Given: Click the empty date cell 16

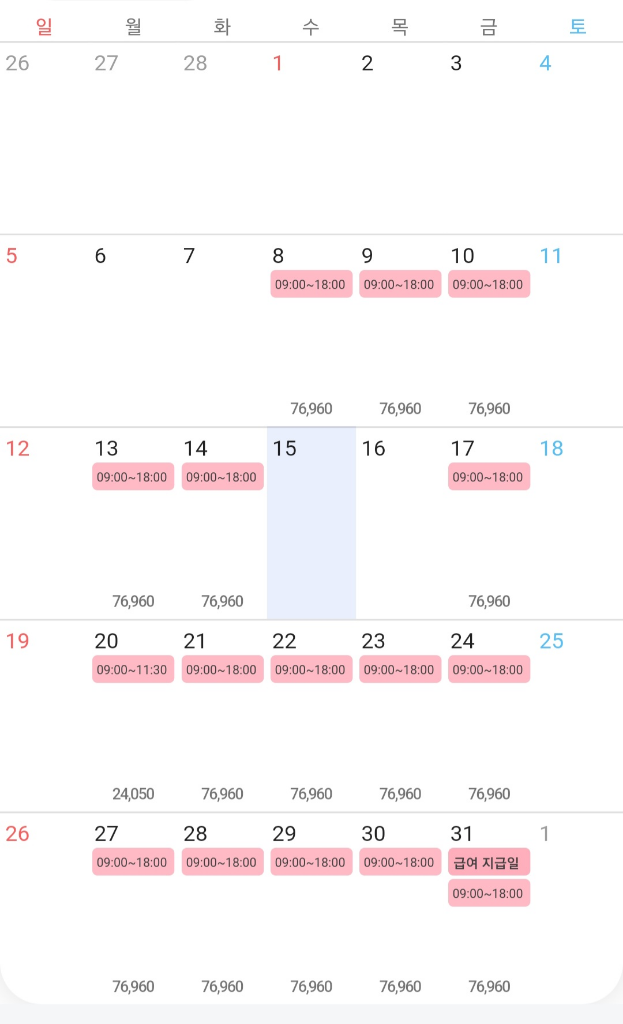Looking at the screenshot, I should coord(400,523).
